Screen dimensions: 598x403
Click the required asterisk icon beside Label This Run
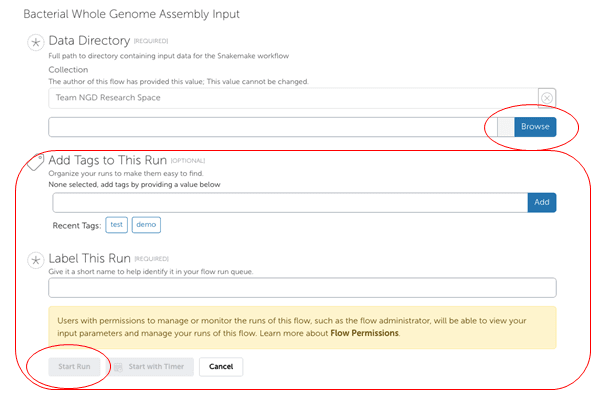pyautogui.click(x=36, y=260)
